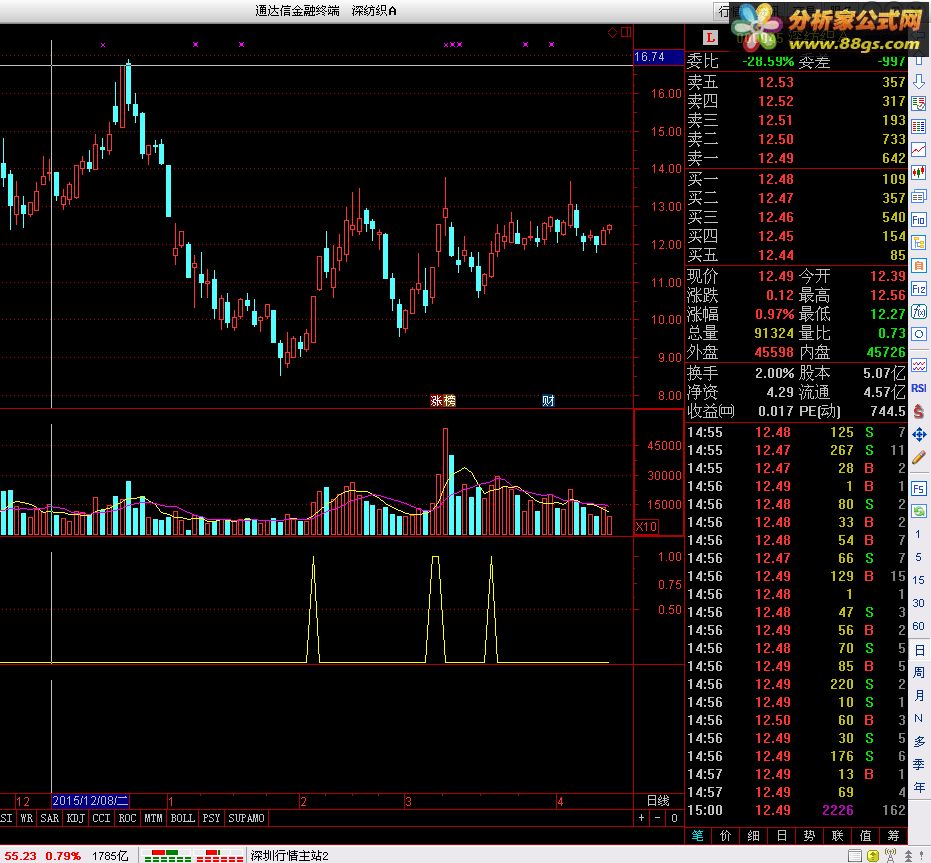Switch to the 联 linked tab
931x863 pixels.
coord(837,836)
